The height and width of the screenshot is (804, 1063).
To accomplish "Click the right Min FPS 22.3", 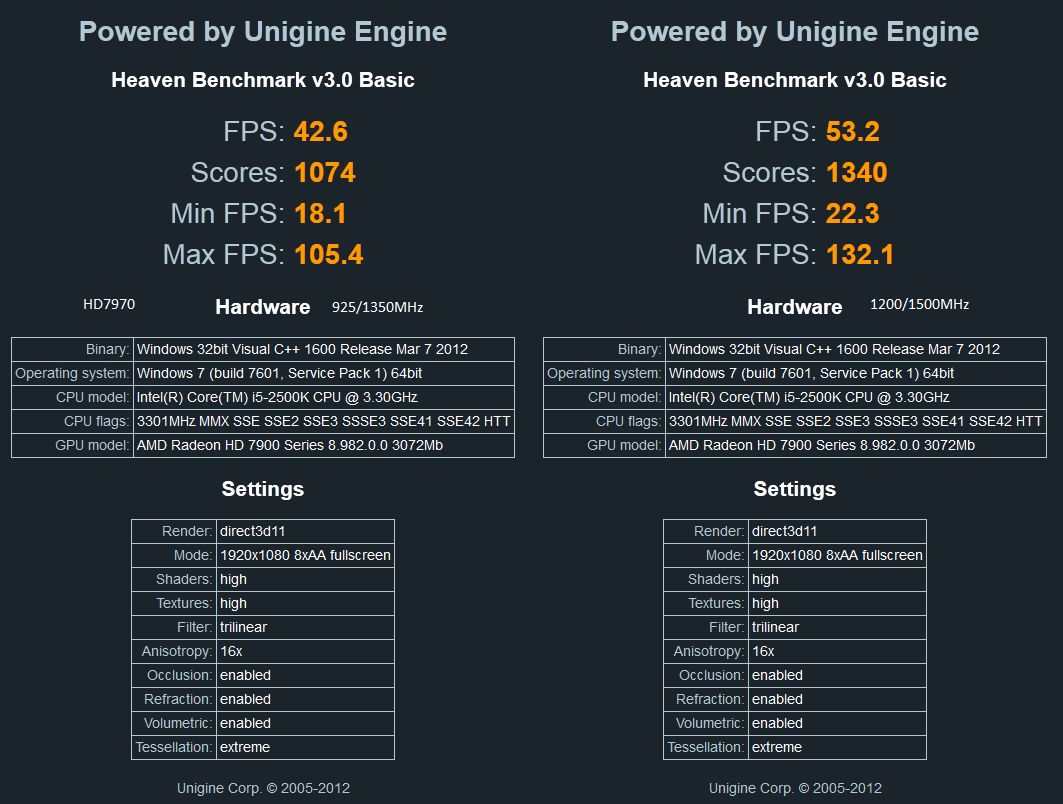I will (x=853, y=214).
